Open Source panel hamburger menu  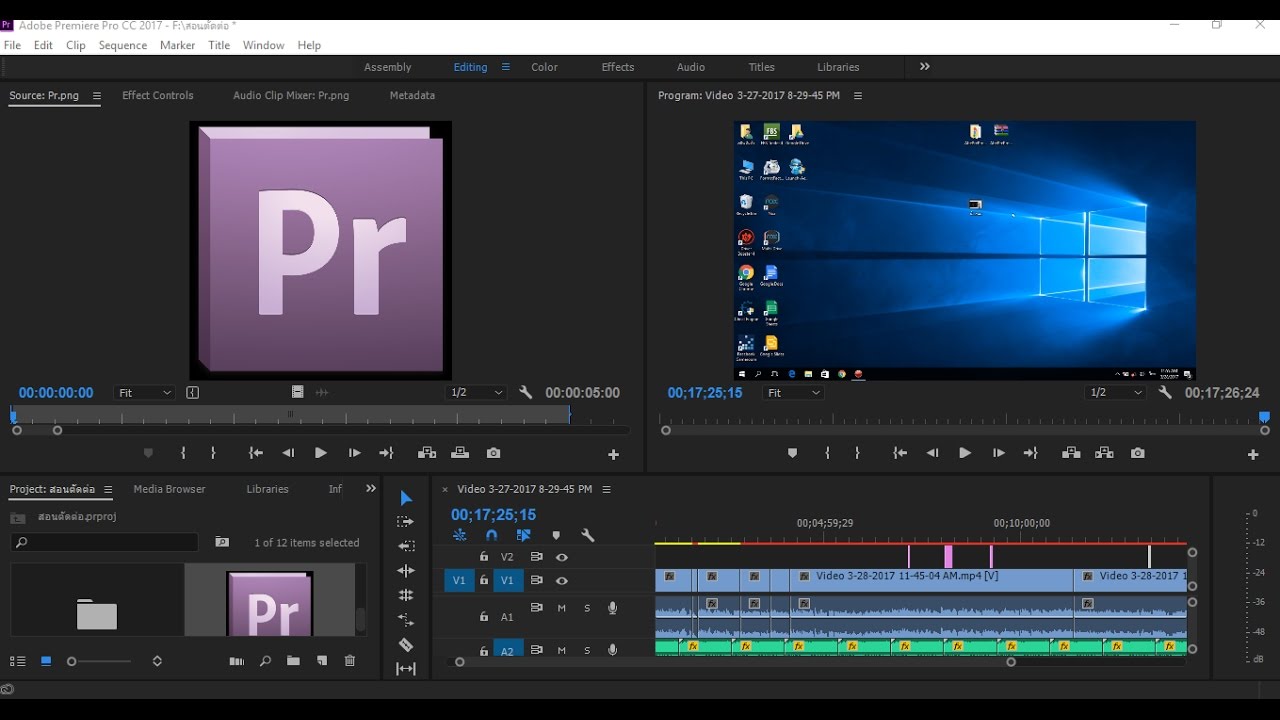click(x=97, y=96)
